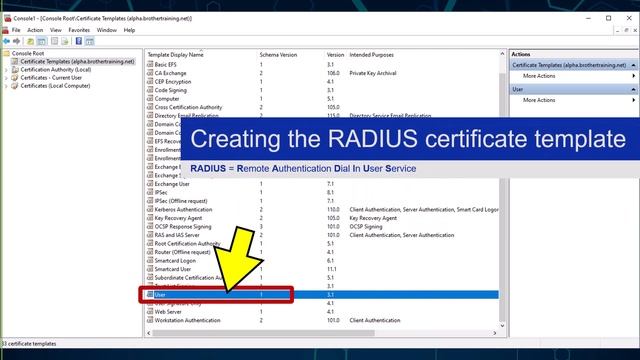Click the horizontal scroll-right arrow button

click(495, 333)
